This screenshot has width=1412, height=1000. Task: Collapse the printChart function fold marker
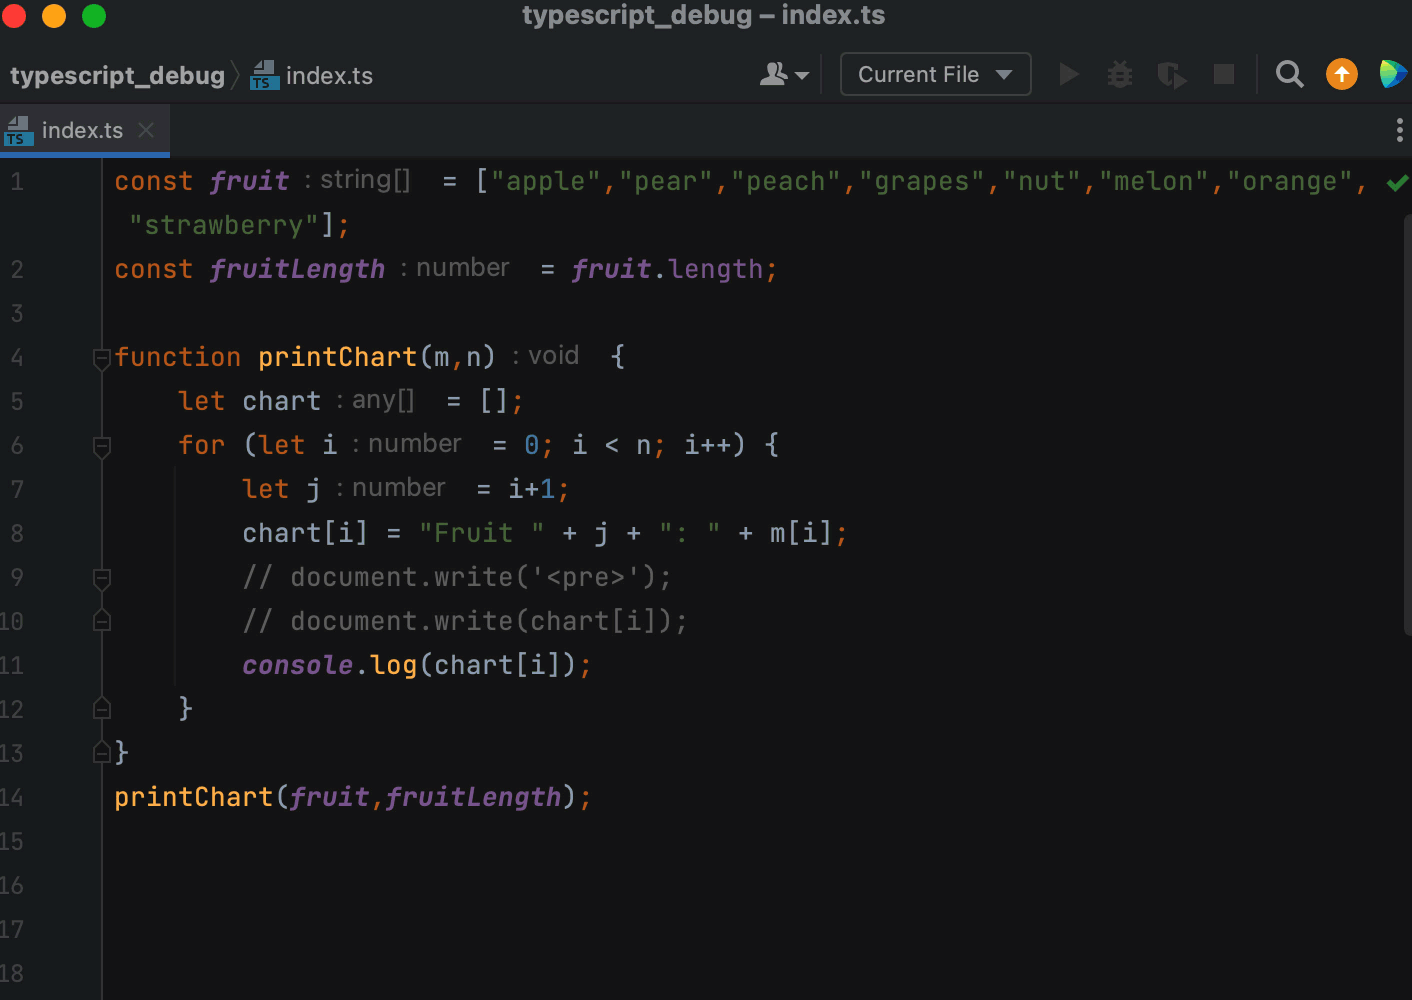click(x=101, y=358)
